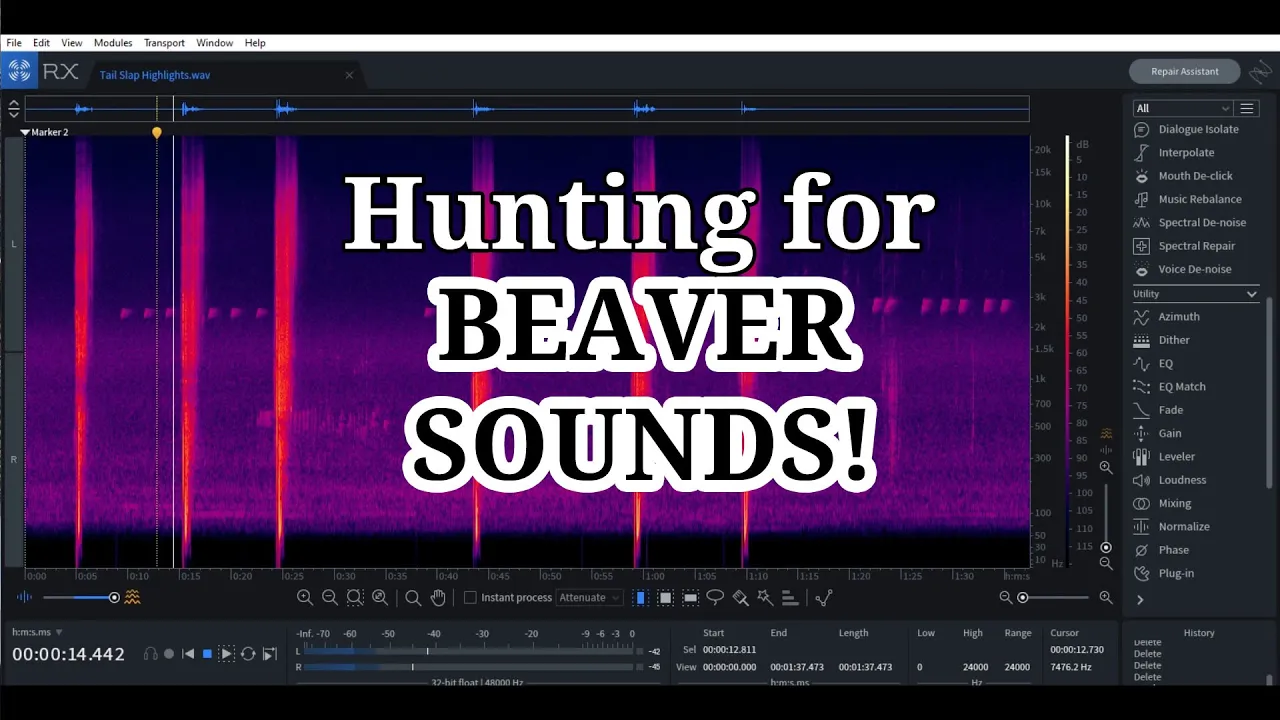Viewport: 1280px width, 720px height.
Task: Click the spectrogram view icon beside opacity slider
Action: [132, 597]
